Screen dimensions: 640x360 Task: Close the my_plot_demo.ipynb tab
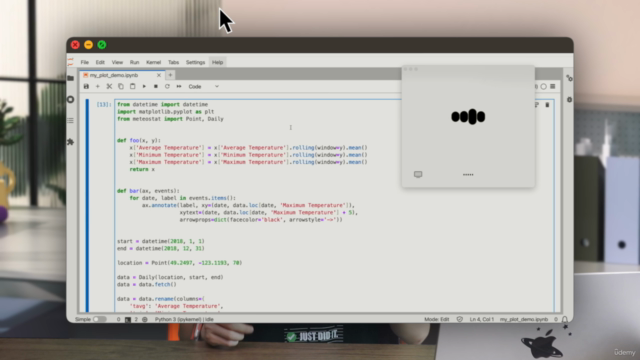pos(159,75)
